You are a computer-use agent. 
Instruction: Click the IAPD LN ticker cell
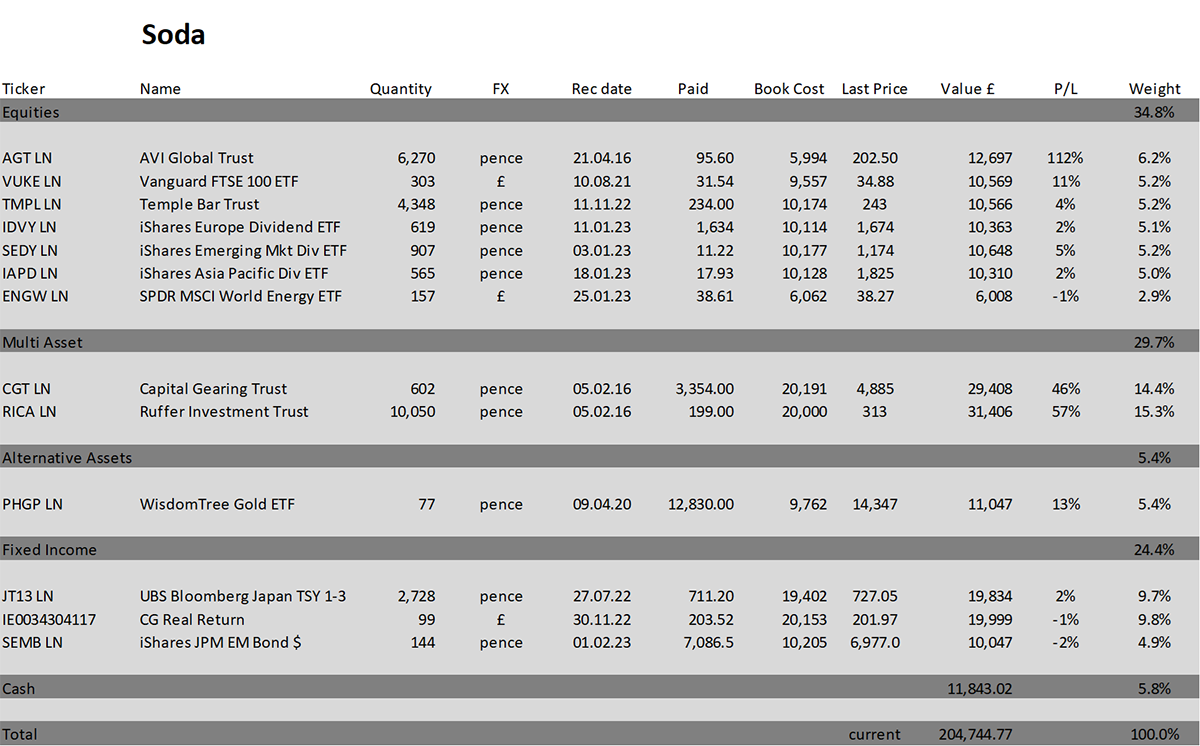point(30,273)
